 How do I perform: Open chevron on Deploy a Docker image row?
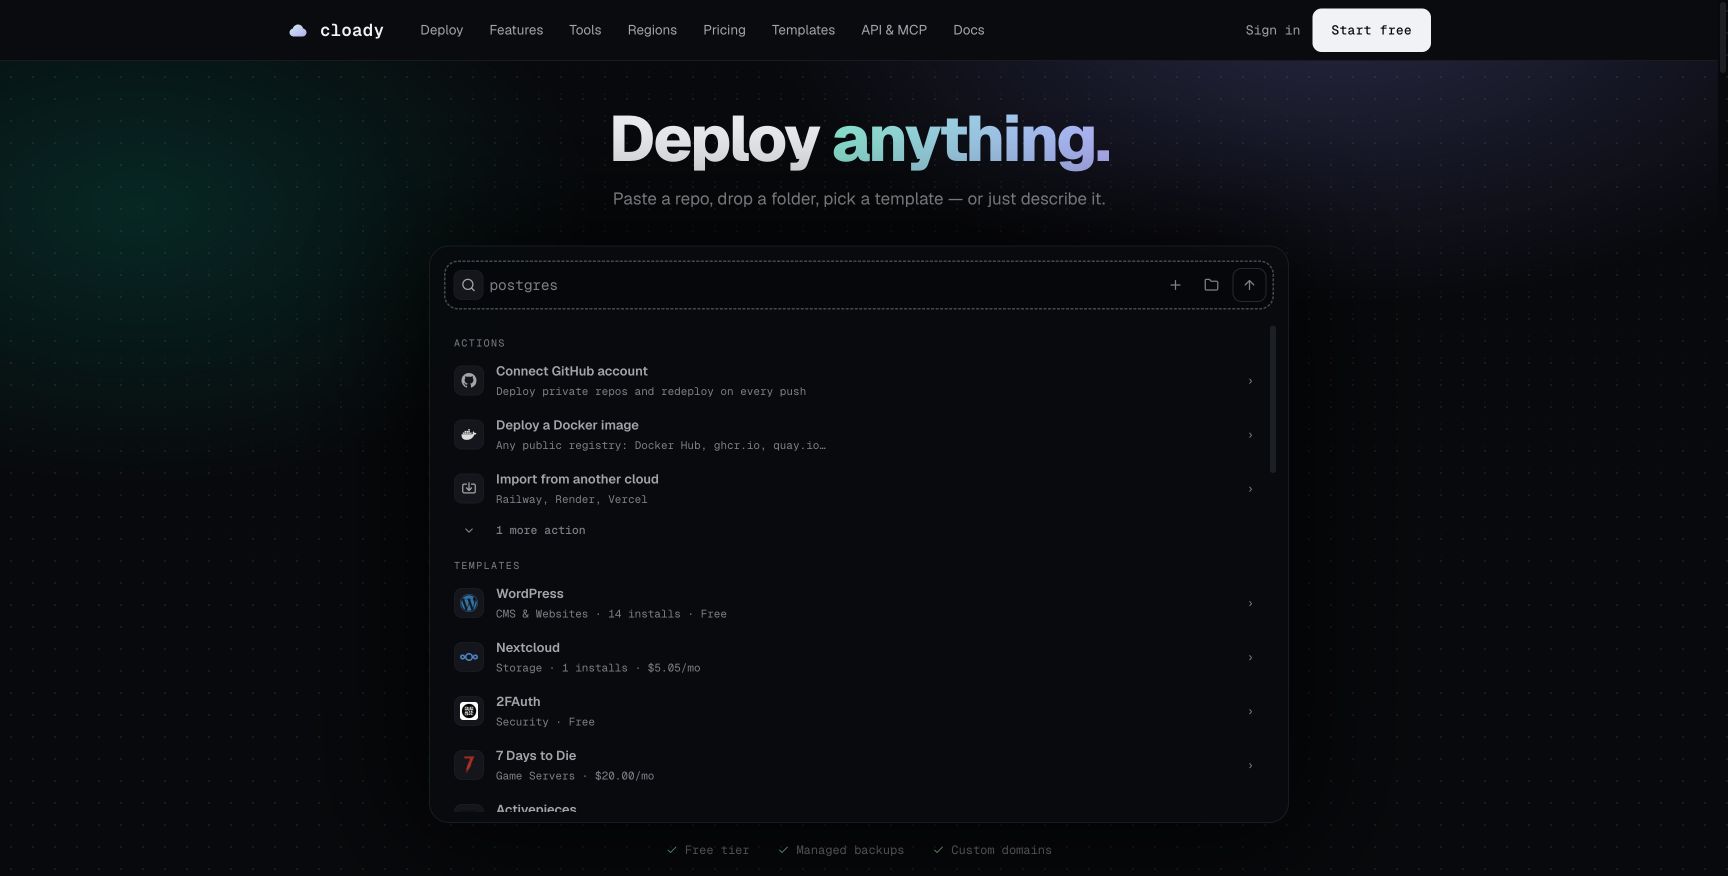point(1250,435)
